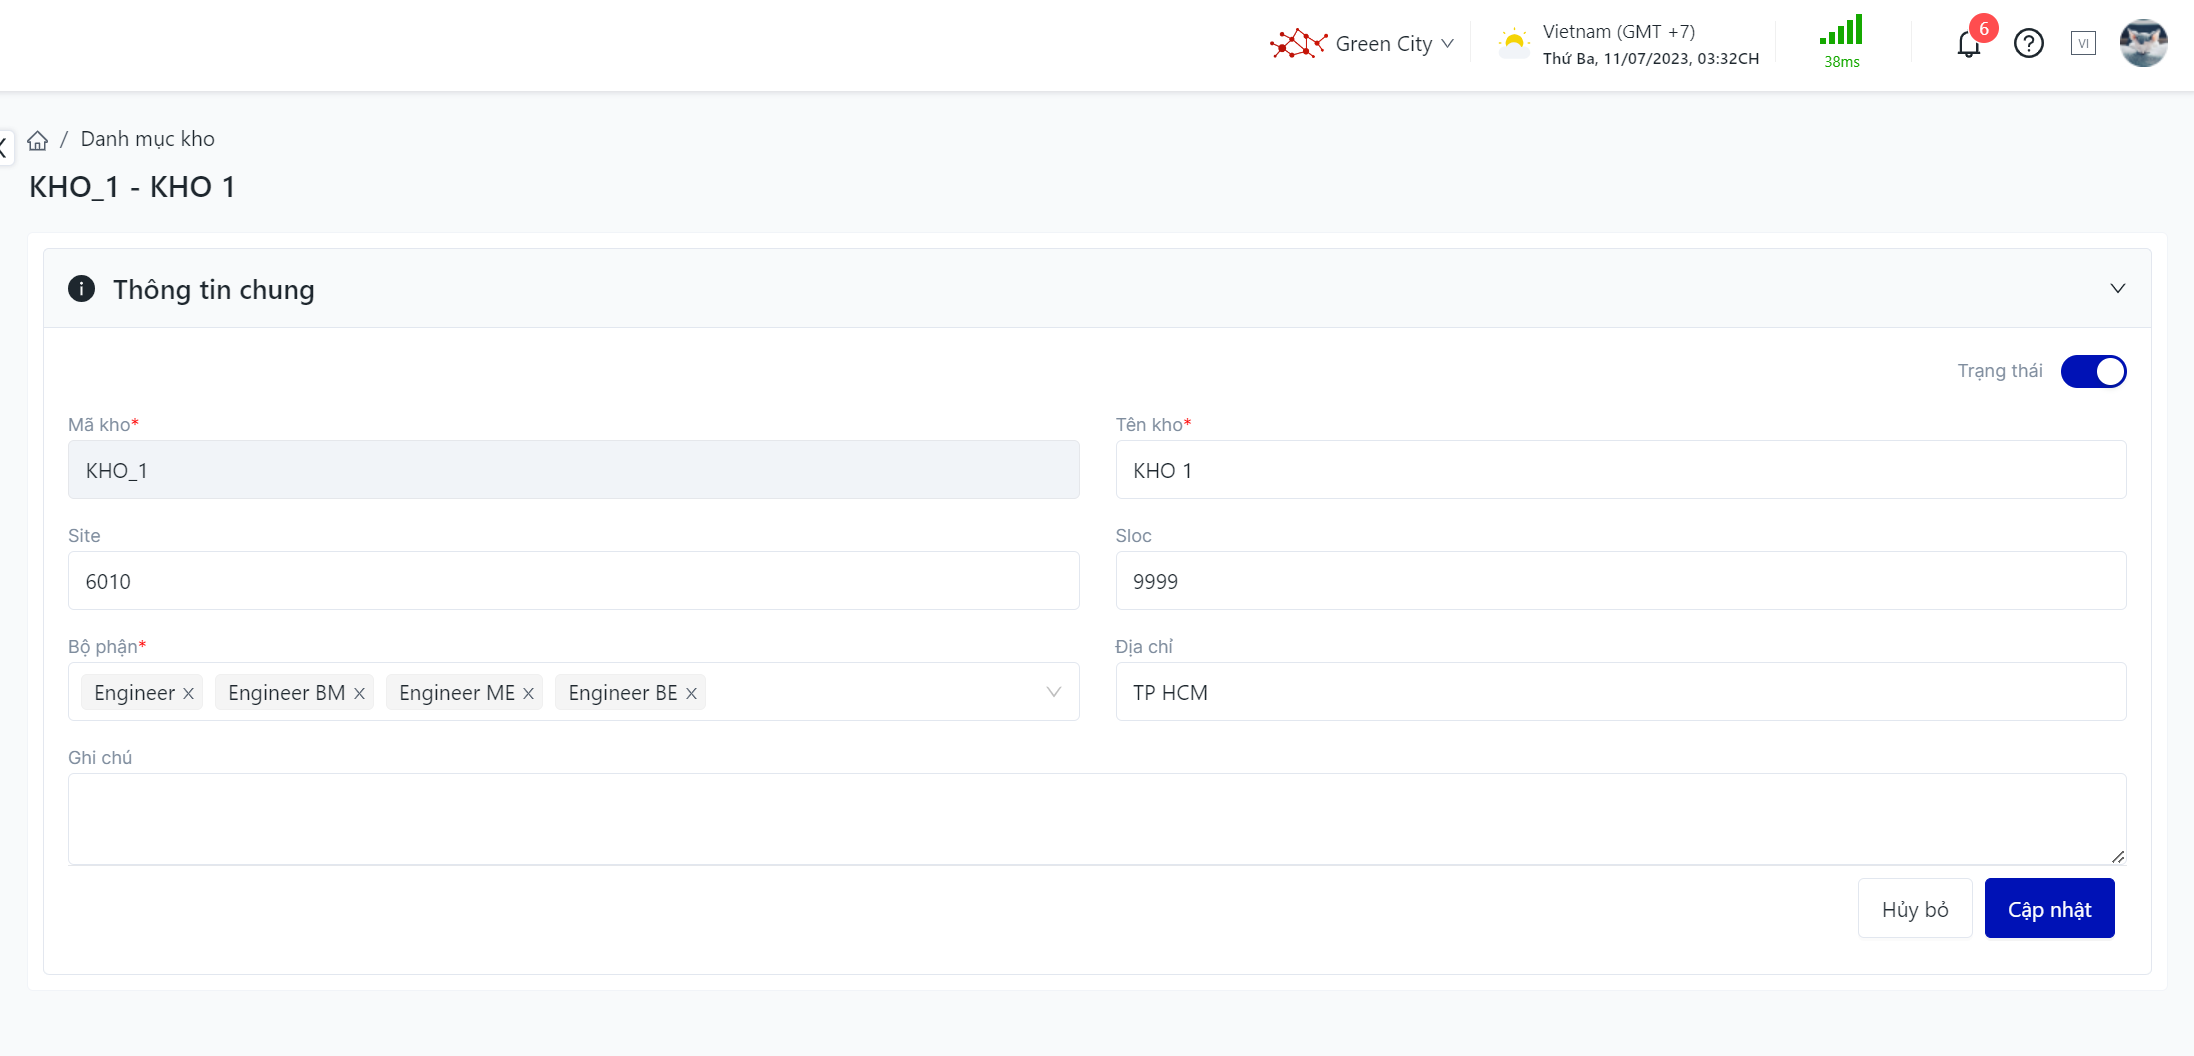Click the home icon in breadcrumb

38,140
